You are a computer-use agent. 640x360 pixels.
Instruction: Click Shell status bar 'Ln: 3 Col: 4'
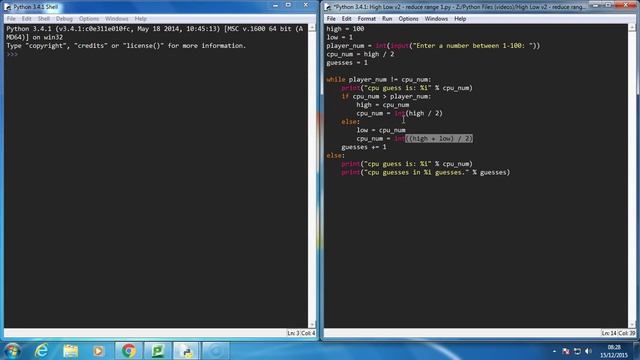coord(301,333)
